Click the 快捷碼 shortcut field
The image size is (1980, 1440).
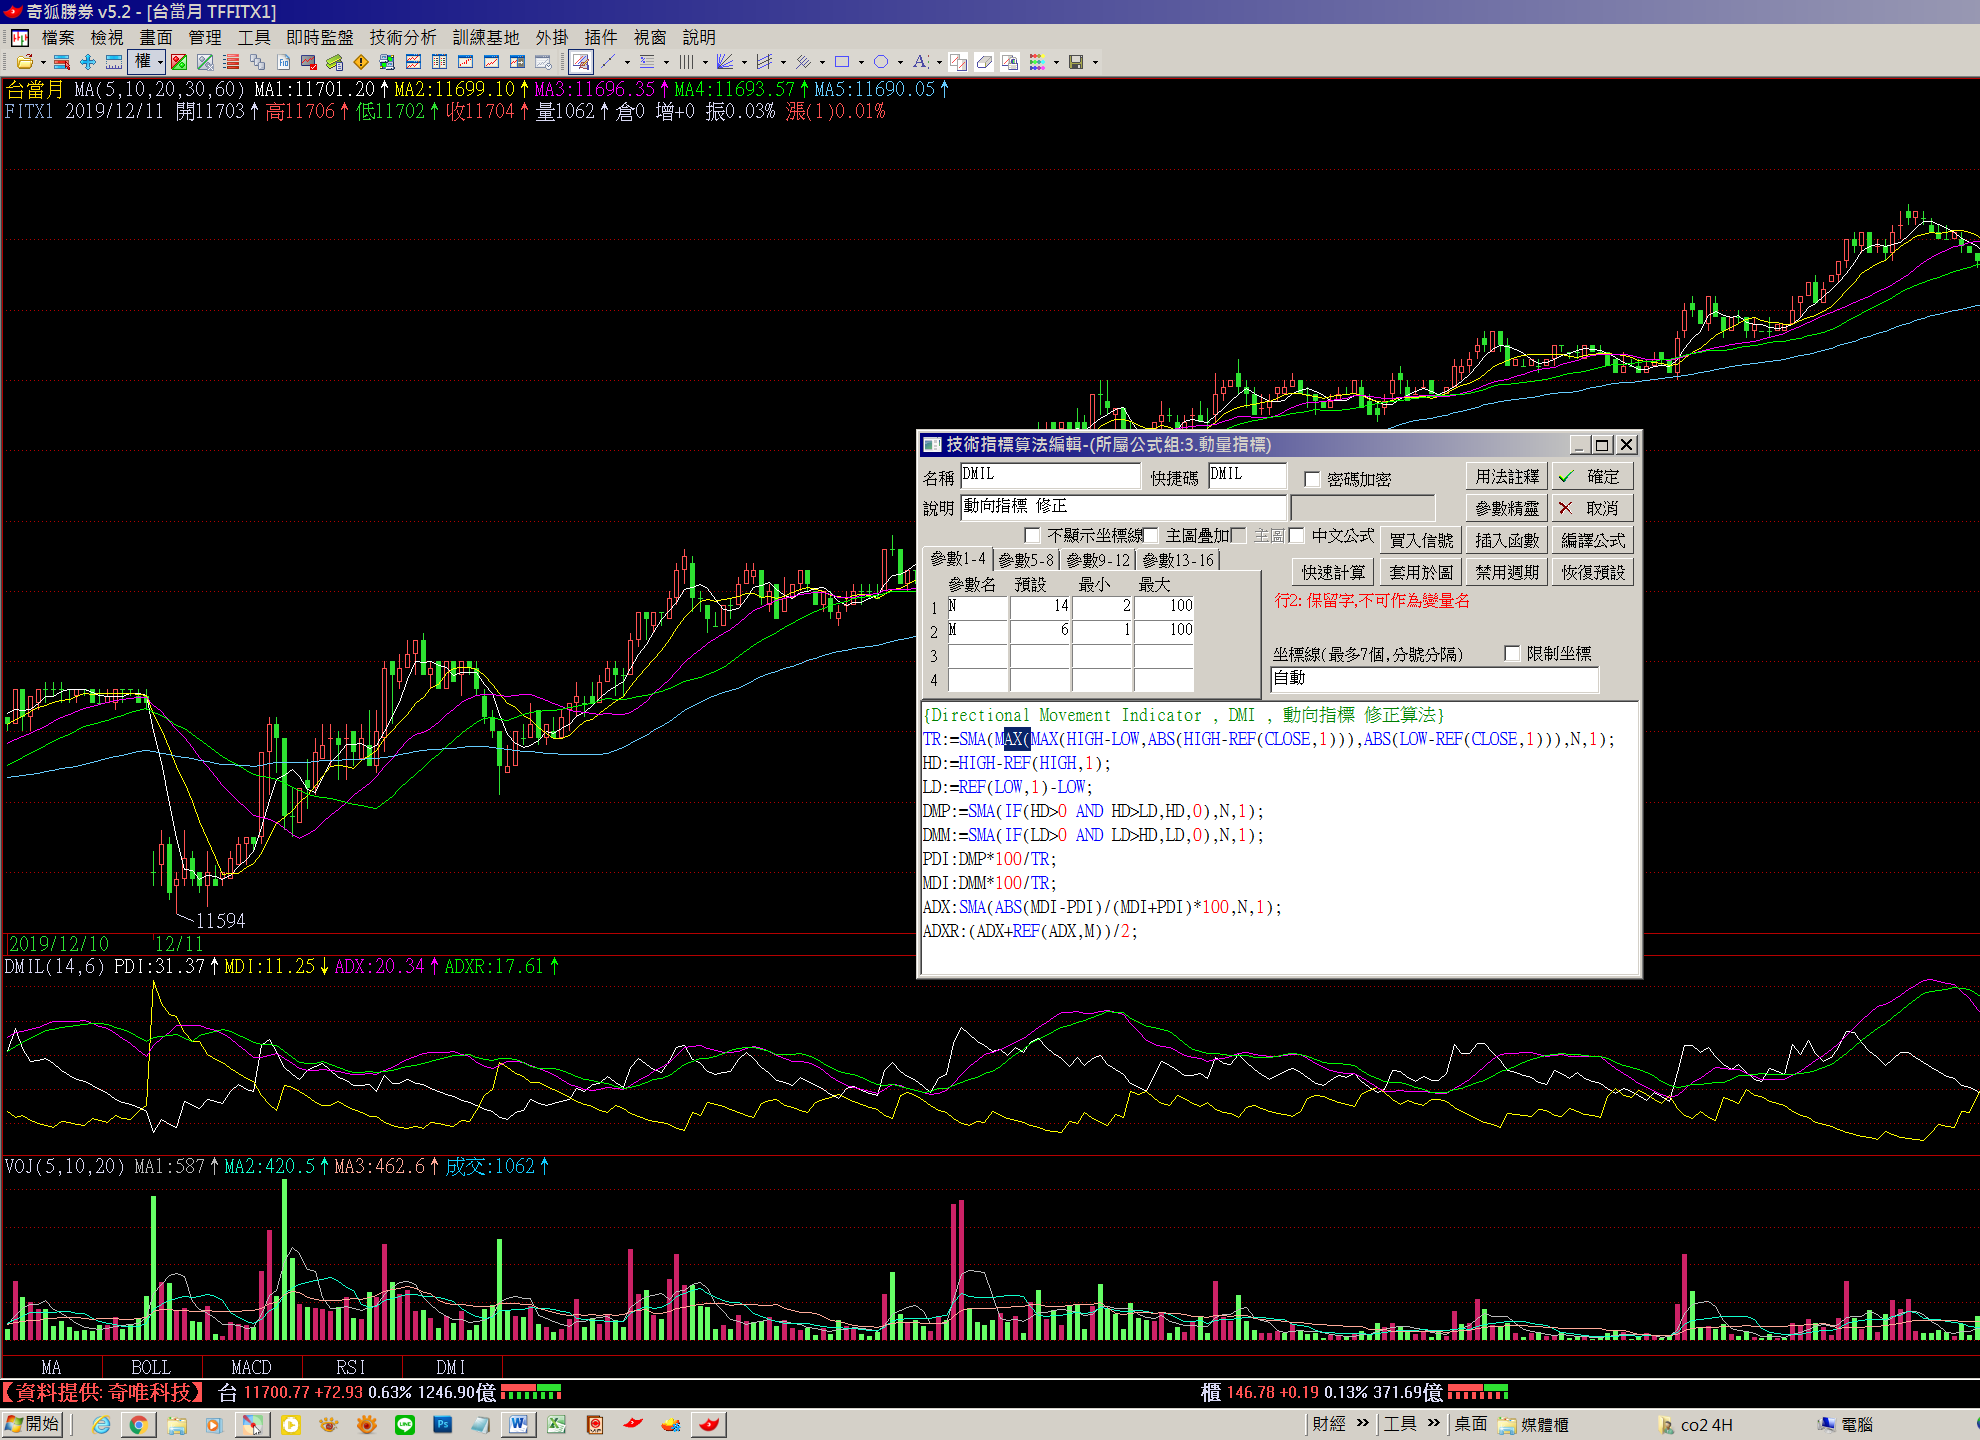[1247, 475]
